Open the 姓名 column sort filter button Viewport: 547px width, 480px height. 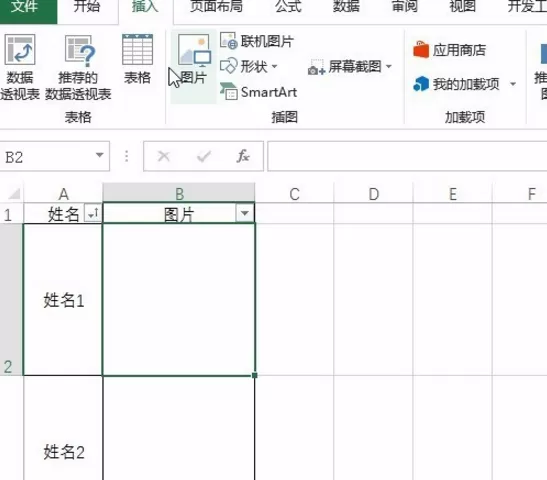pyautogui.click(x=93, y=213)
